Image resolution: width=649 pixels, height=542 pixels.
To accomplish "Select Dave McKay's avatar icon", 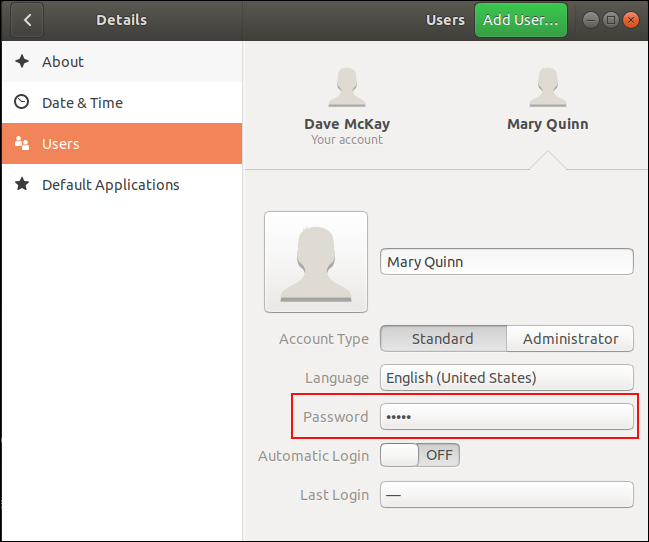I will coord(347,88).
